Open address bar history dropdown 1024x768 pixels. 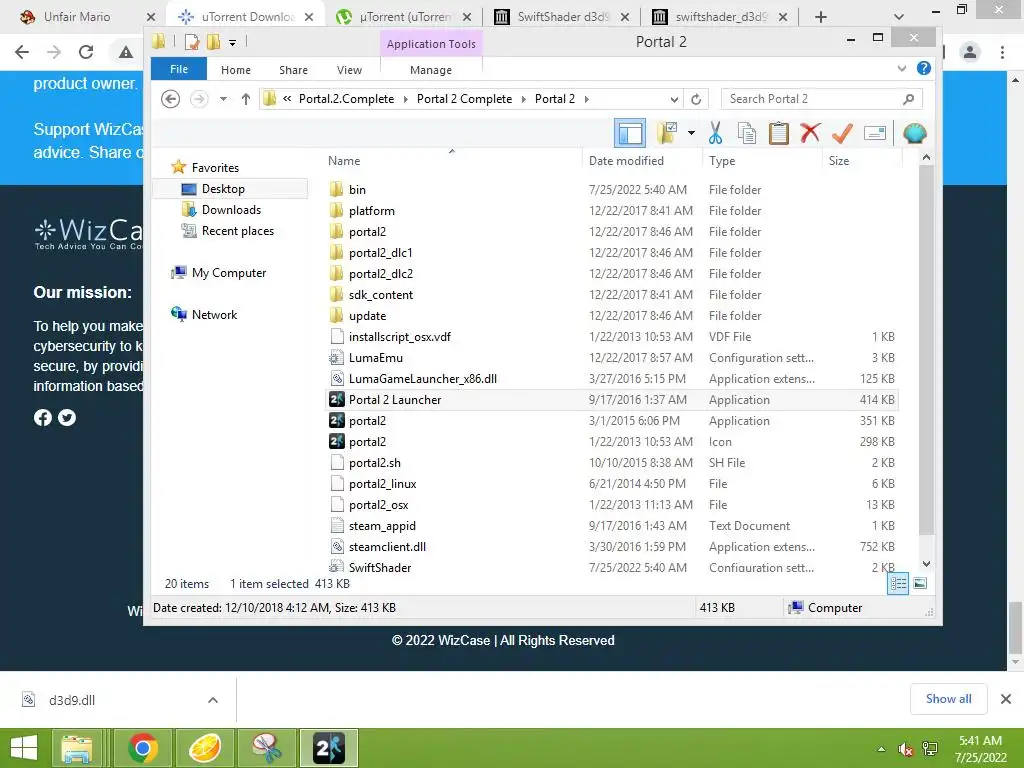click(675, 99)
